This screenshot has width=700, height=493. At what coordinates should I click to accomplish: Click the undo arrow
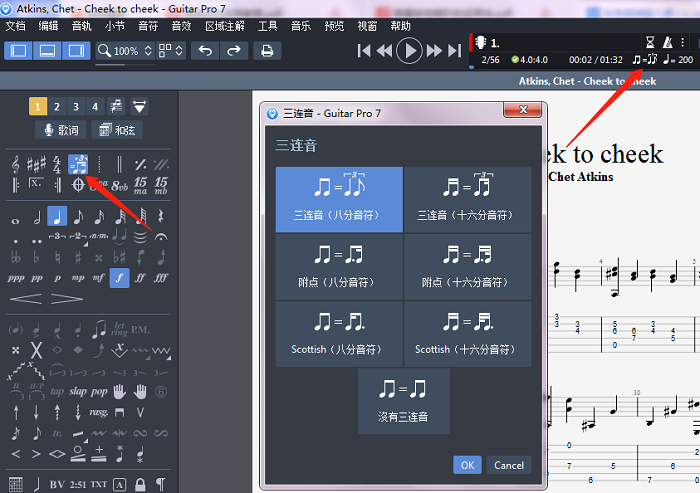[205, 50]
